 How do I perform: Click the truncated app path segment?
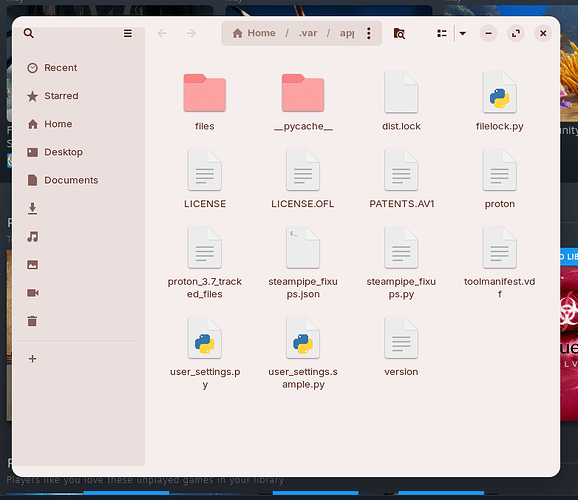pyautogui.click(x=347, y=34)
